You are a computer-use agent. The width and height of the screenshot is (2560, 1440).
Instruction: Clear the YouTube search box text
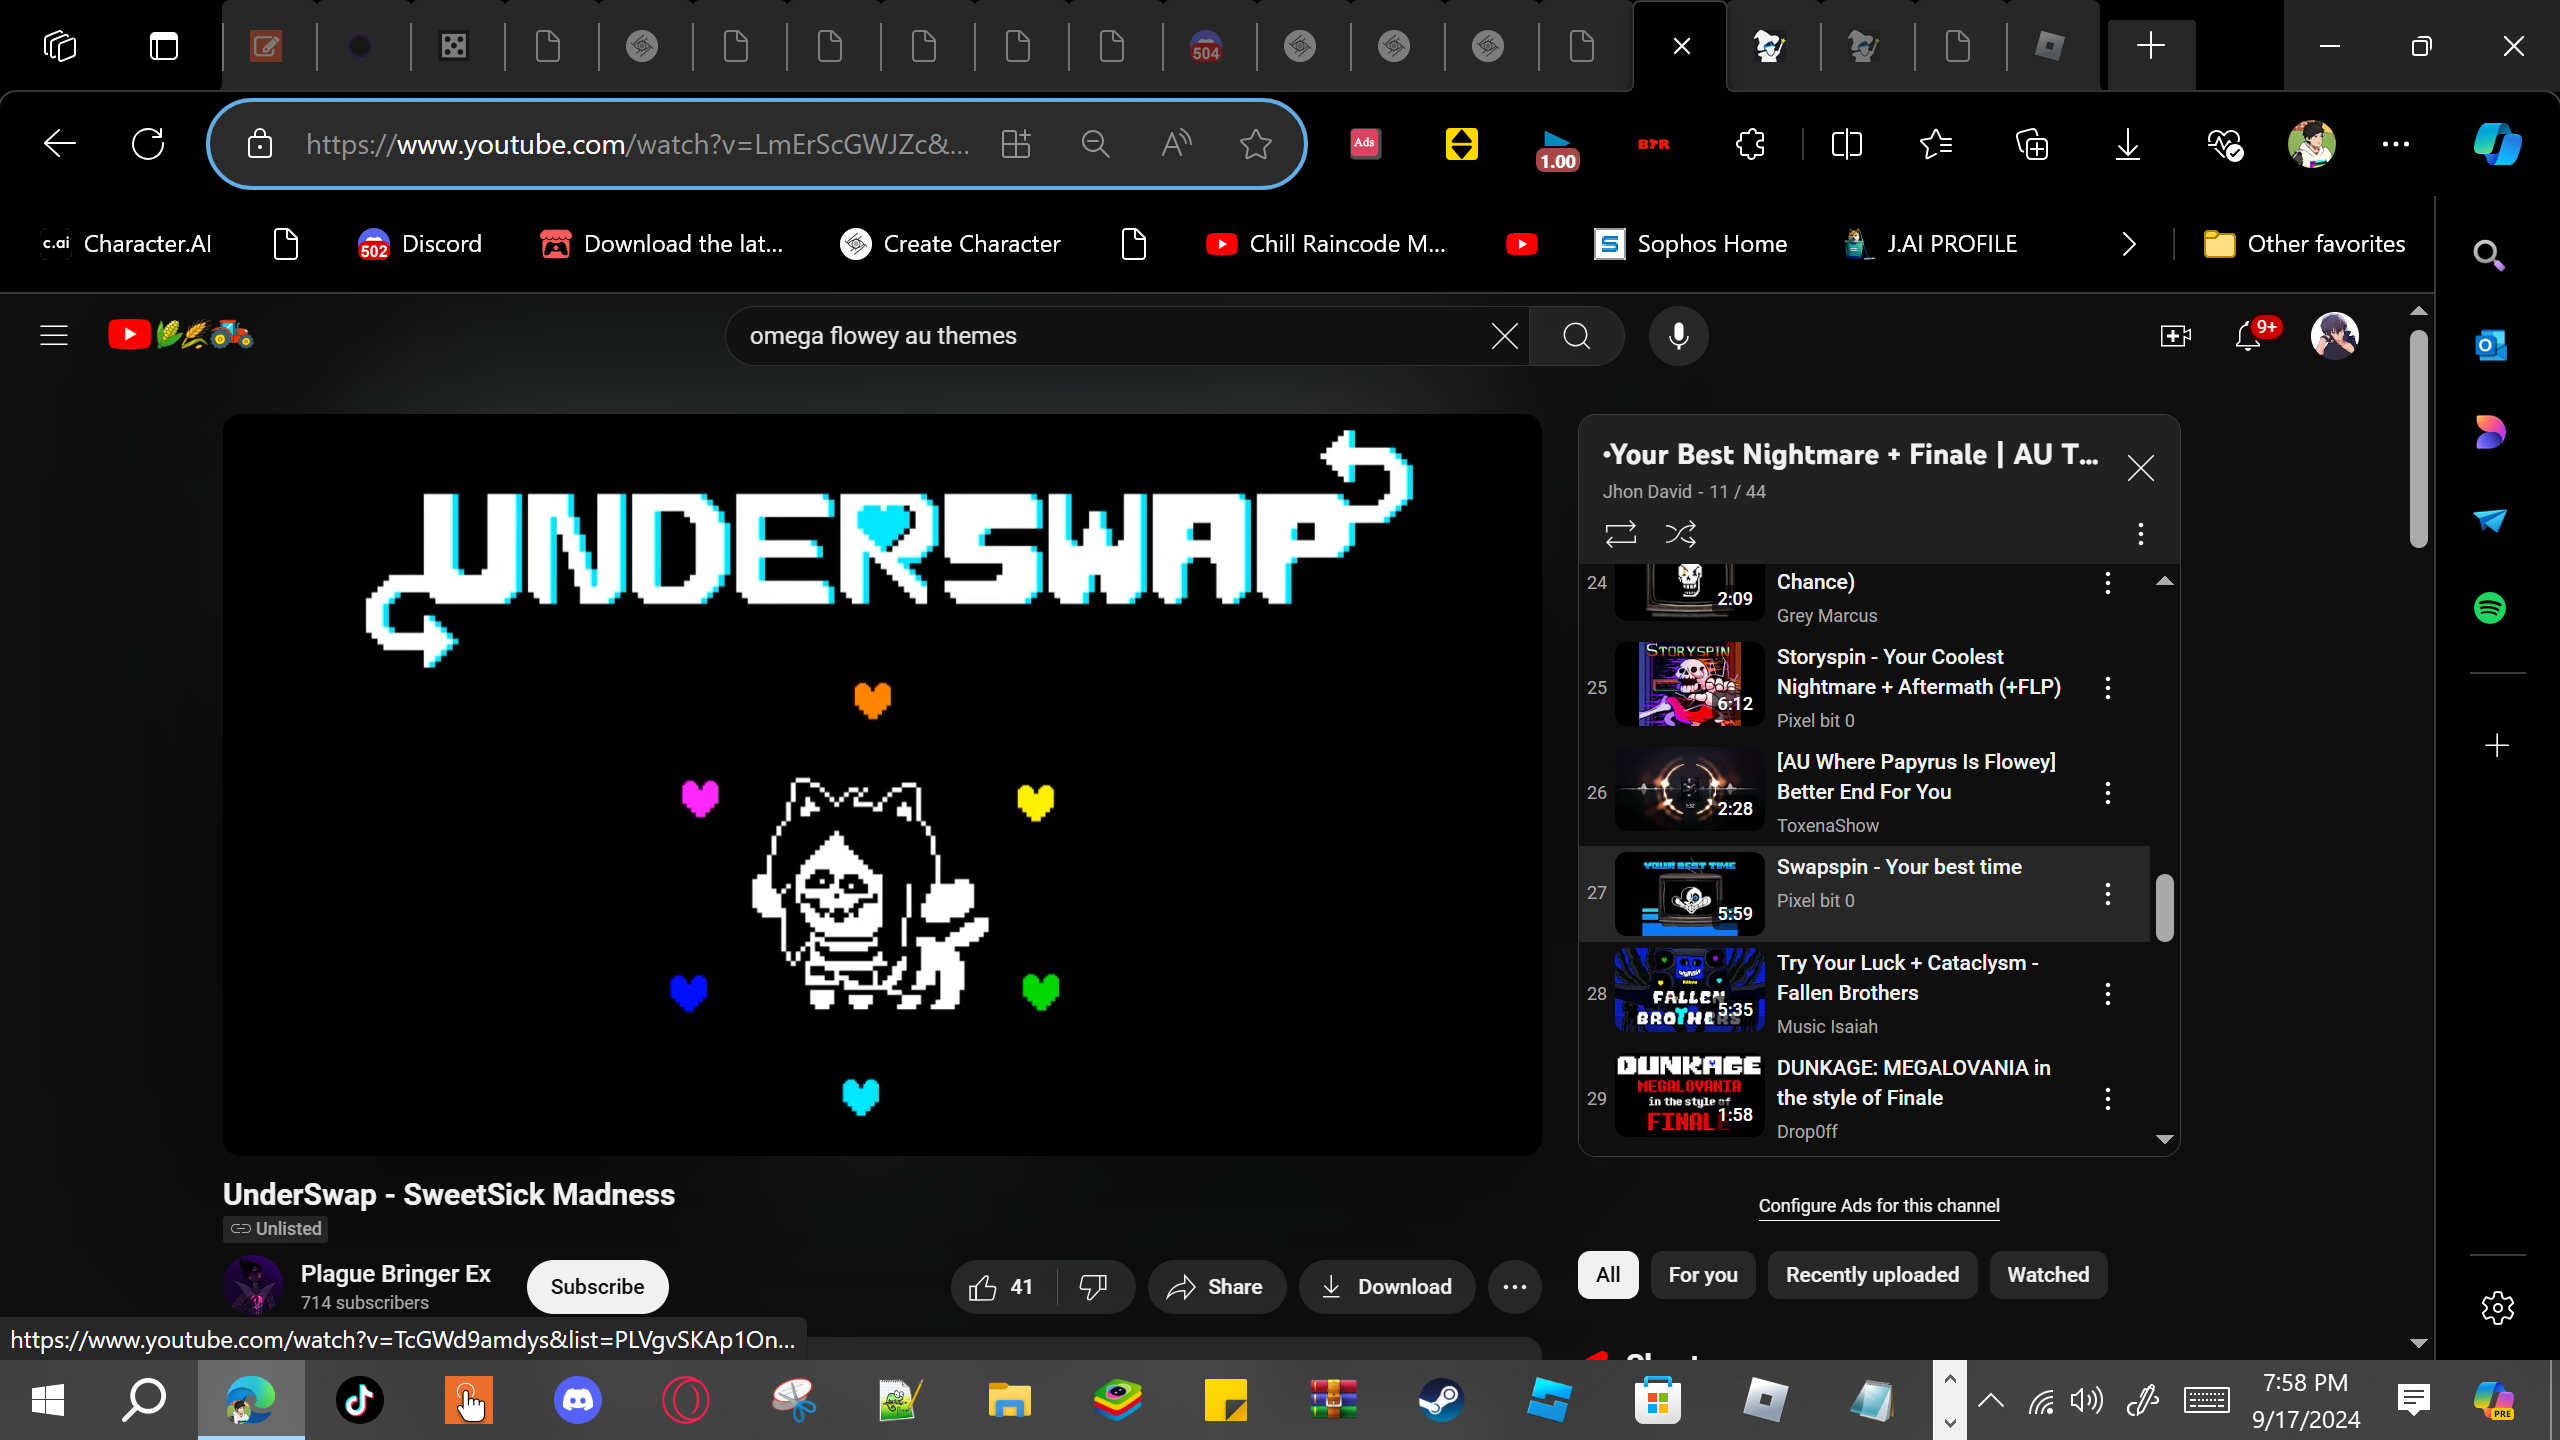tap(1504, 336)
